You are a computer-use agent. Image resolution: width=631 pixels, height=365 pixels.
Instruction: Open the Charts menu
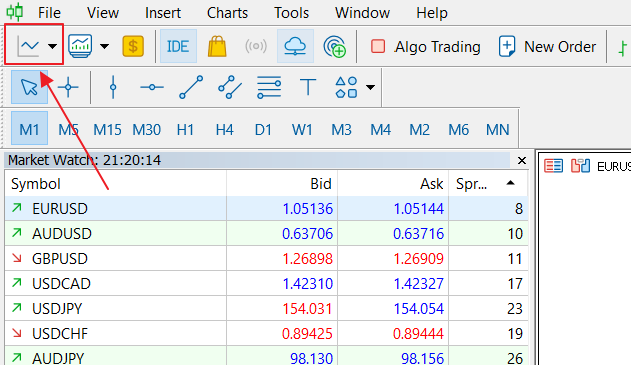pos(227,13)
